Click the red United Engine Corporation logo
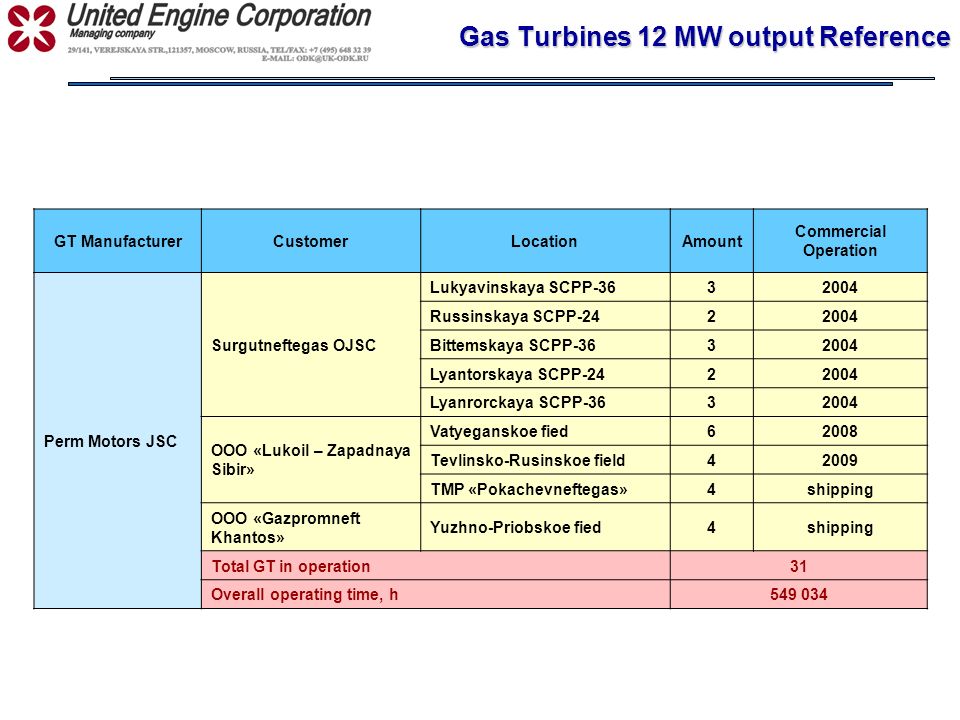 tap(32, 28)
